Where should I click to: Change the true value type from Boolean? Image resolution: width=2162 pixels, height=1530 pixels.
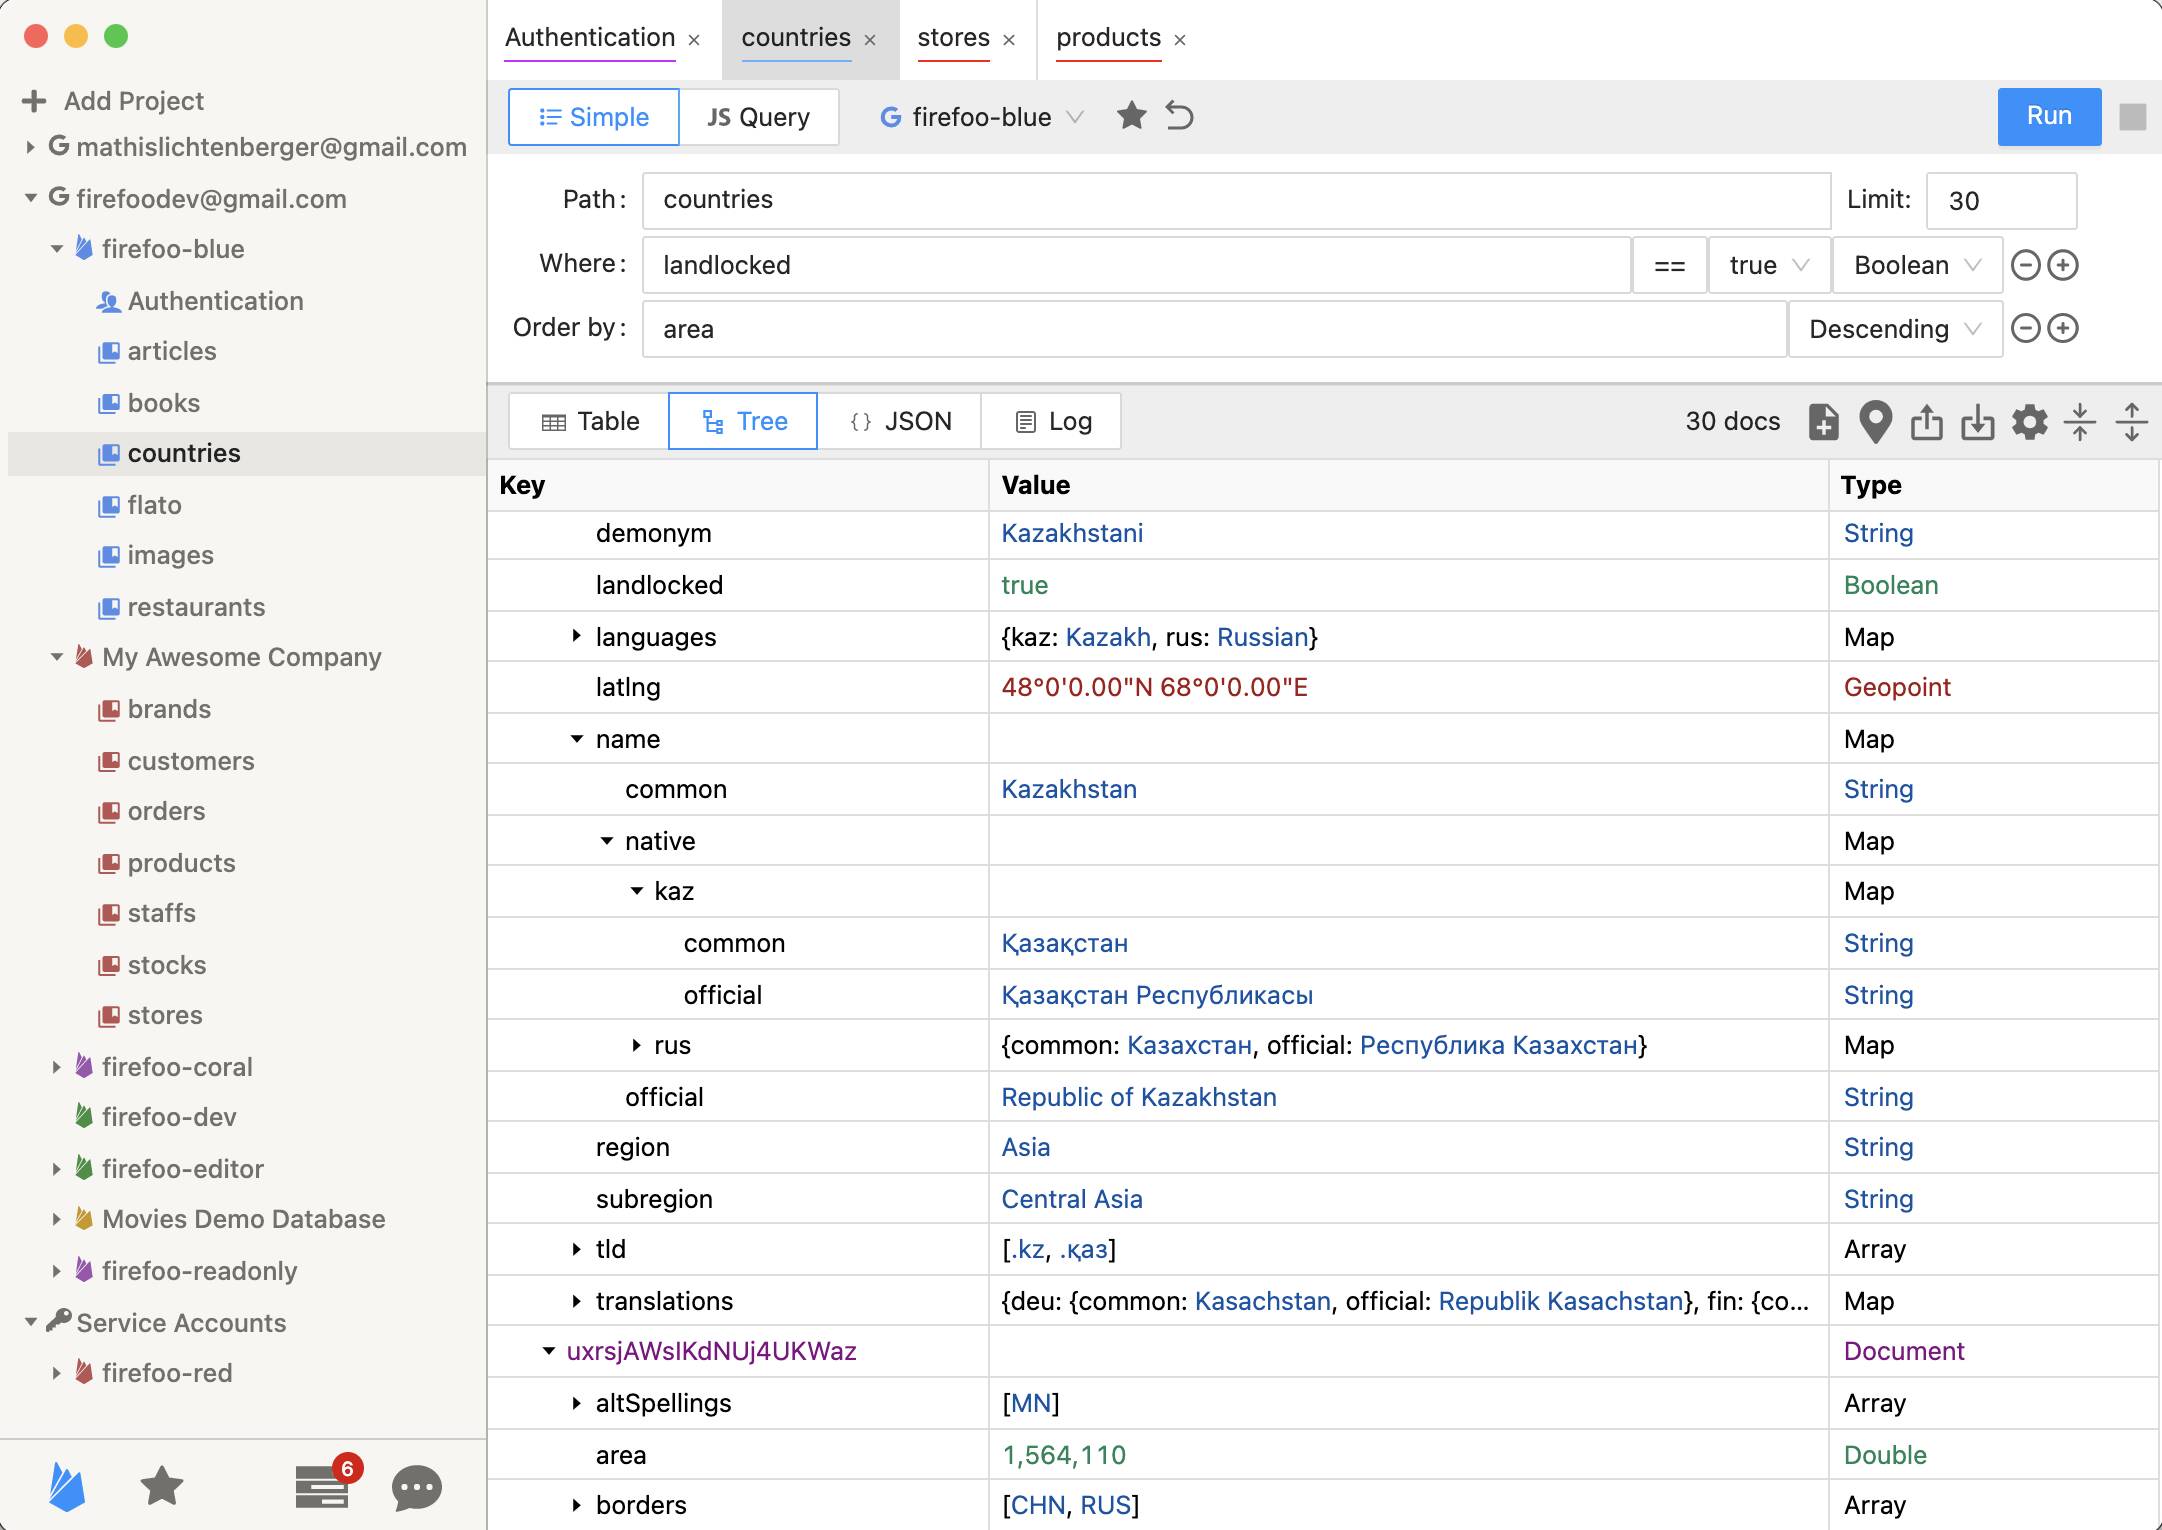(1914, 265)
